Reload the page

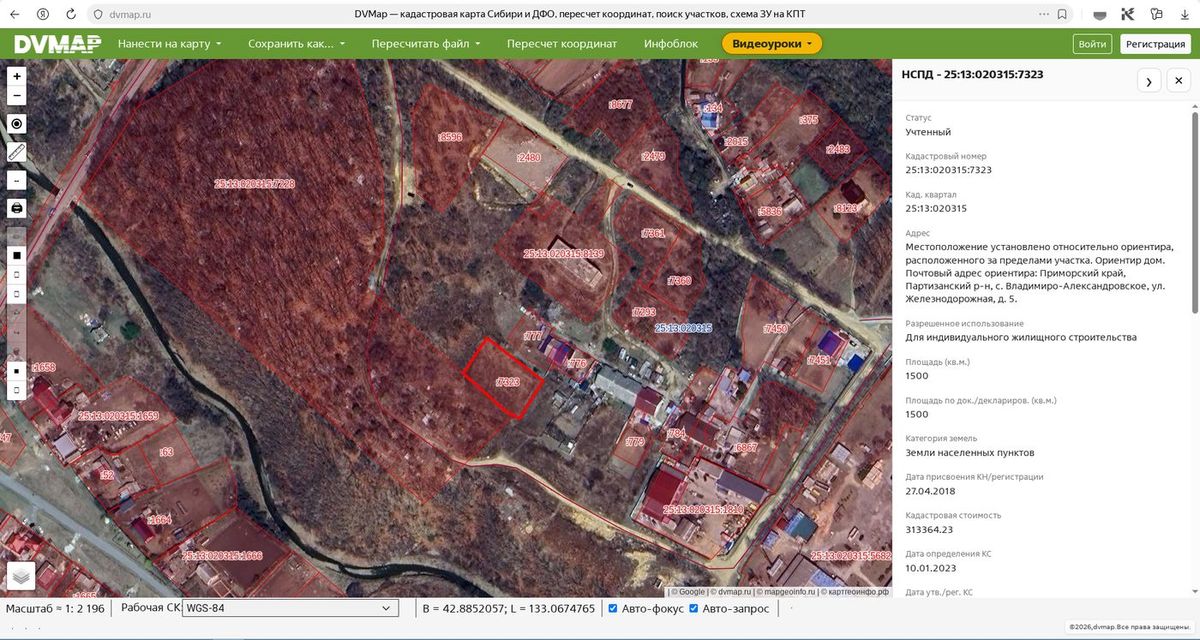pos(70,14)
